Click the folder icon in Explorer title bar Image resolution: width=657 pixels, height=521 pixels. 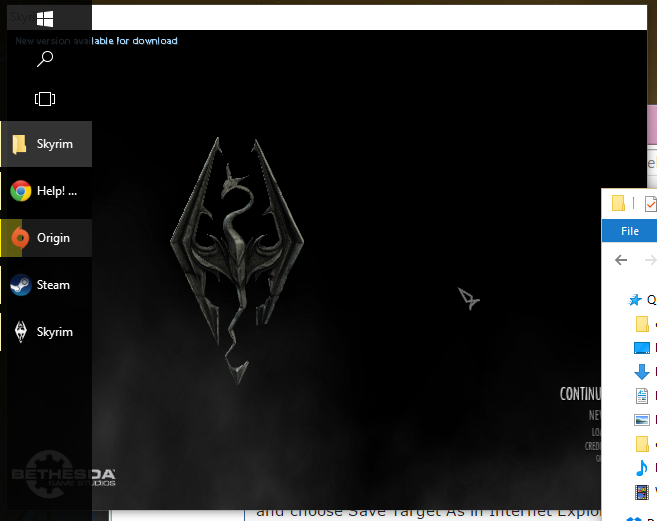618,203
